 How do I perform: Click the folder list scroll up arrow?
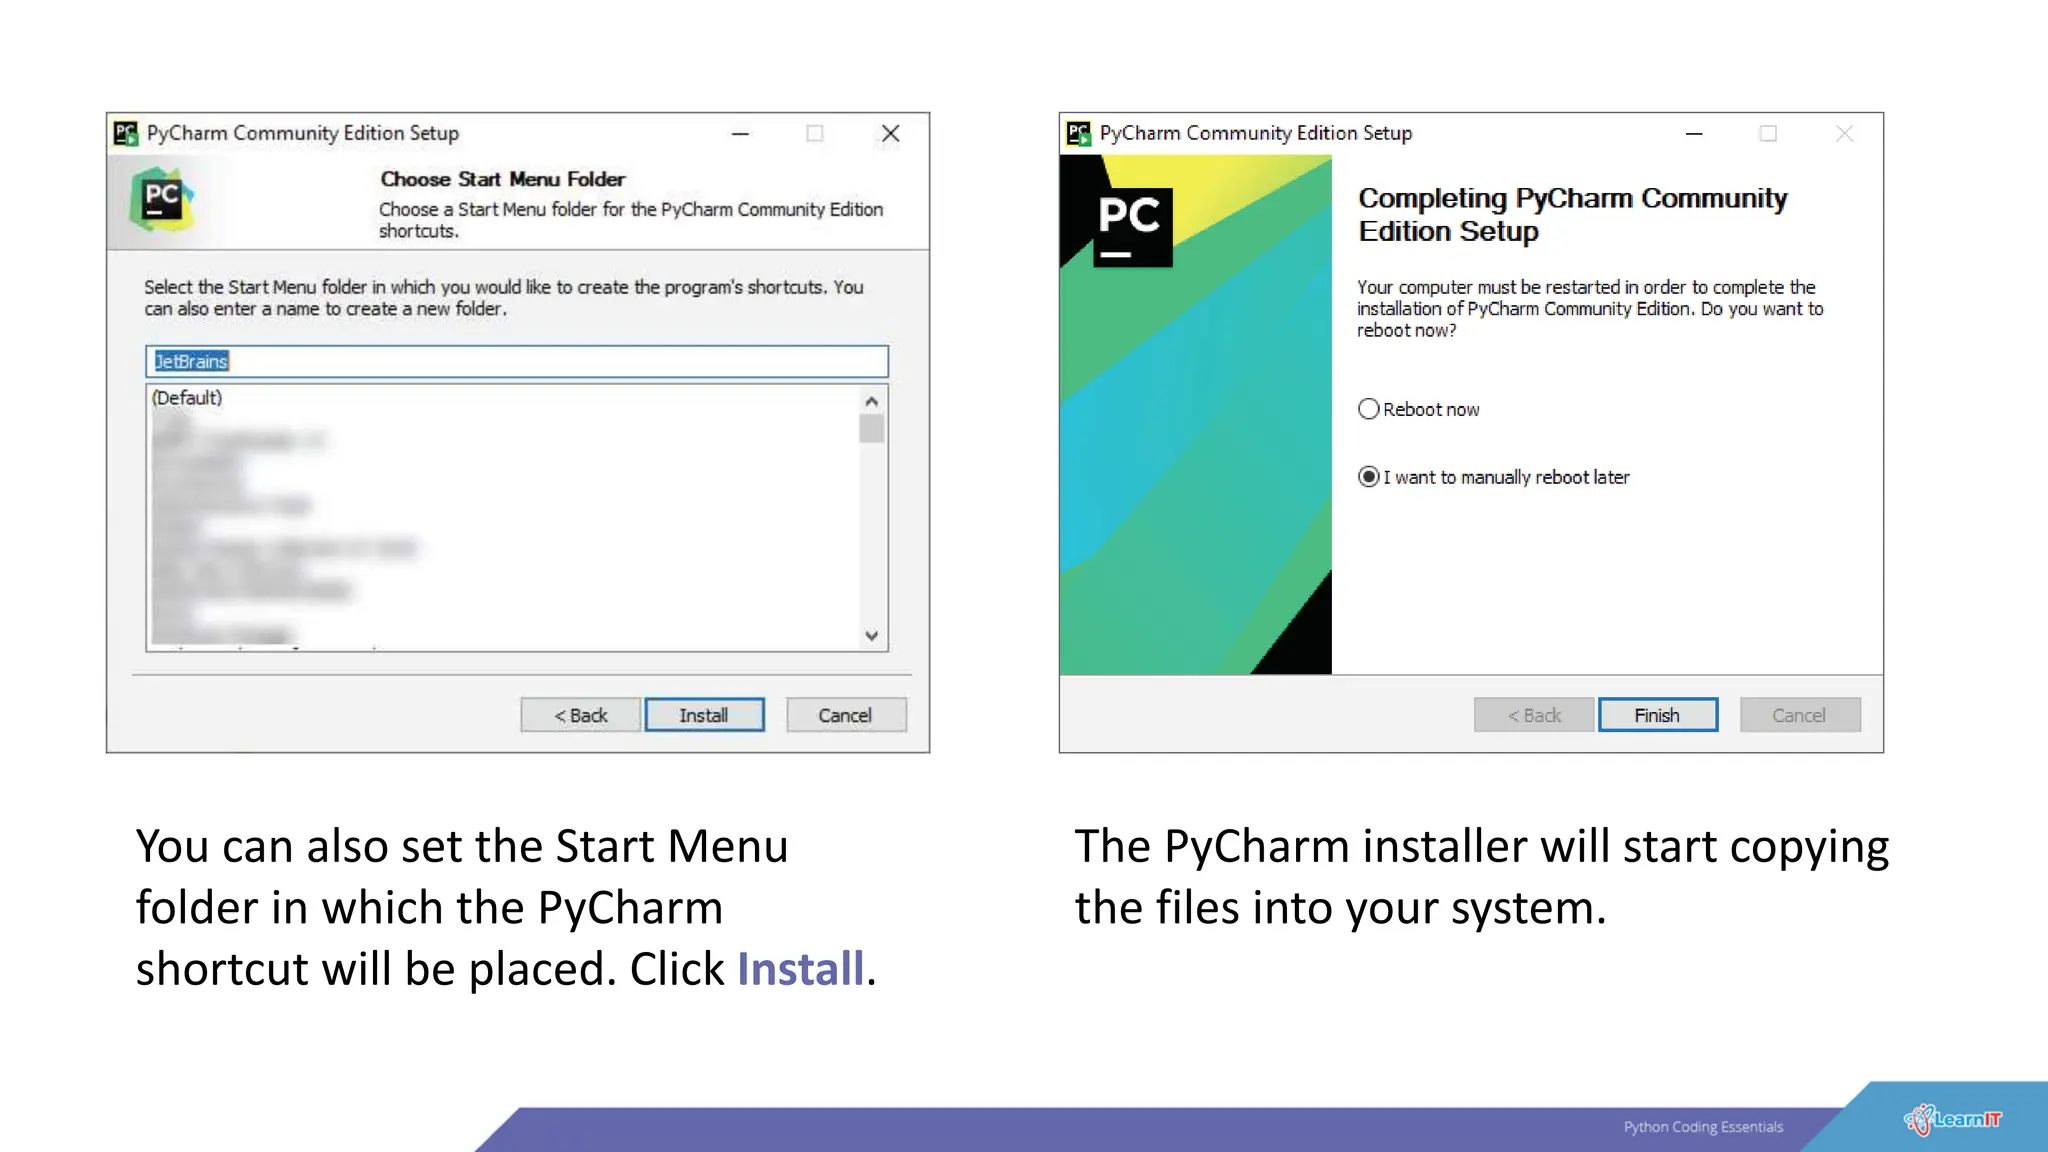coord(872,401)
